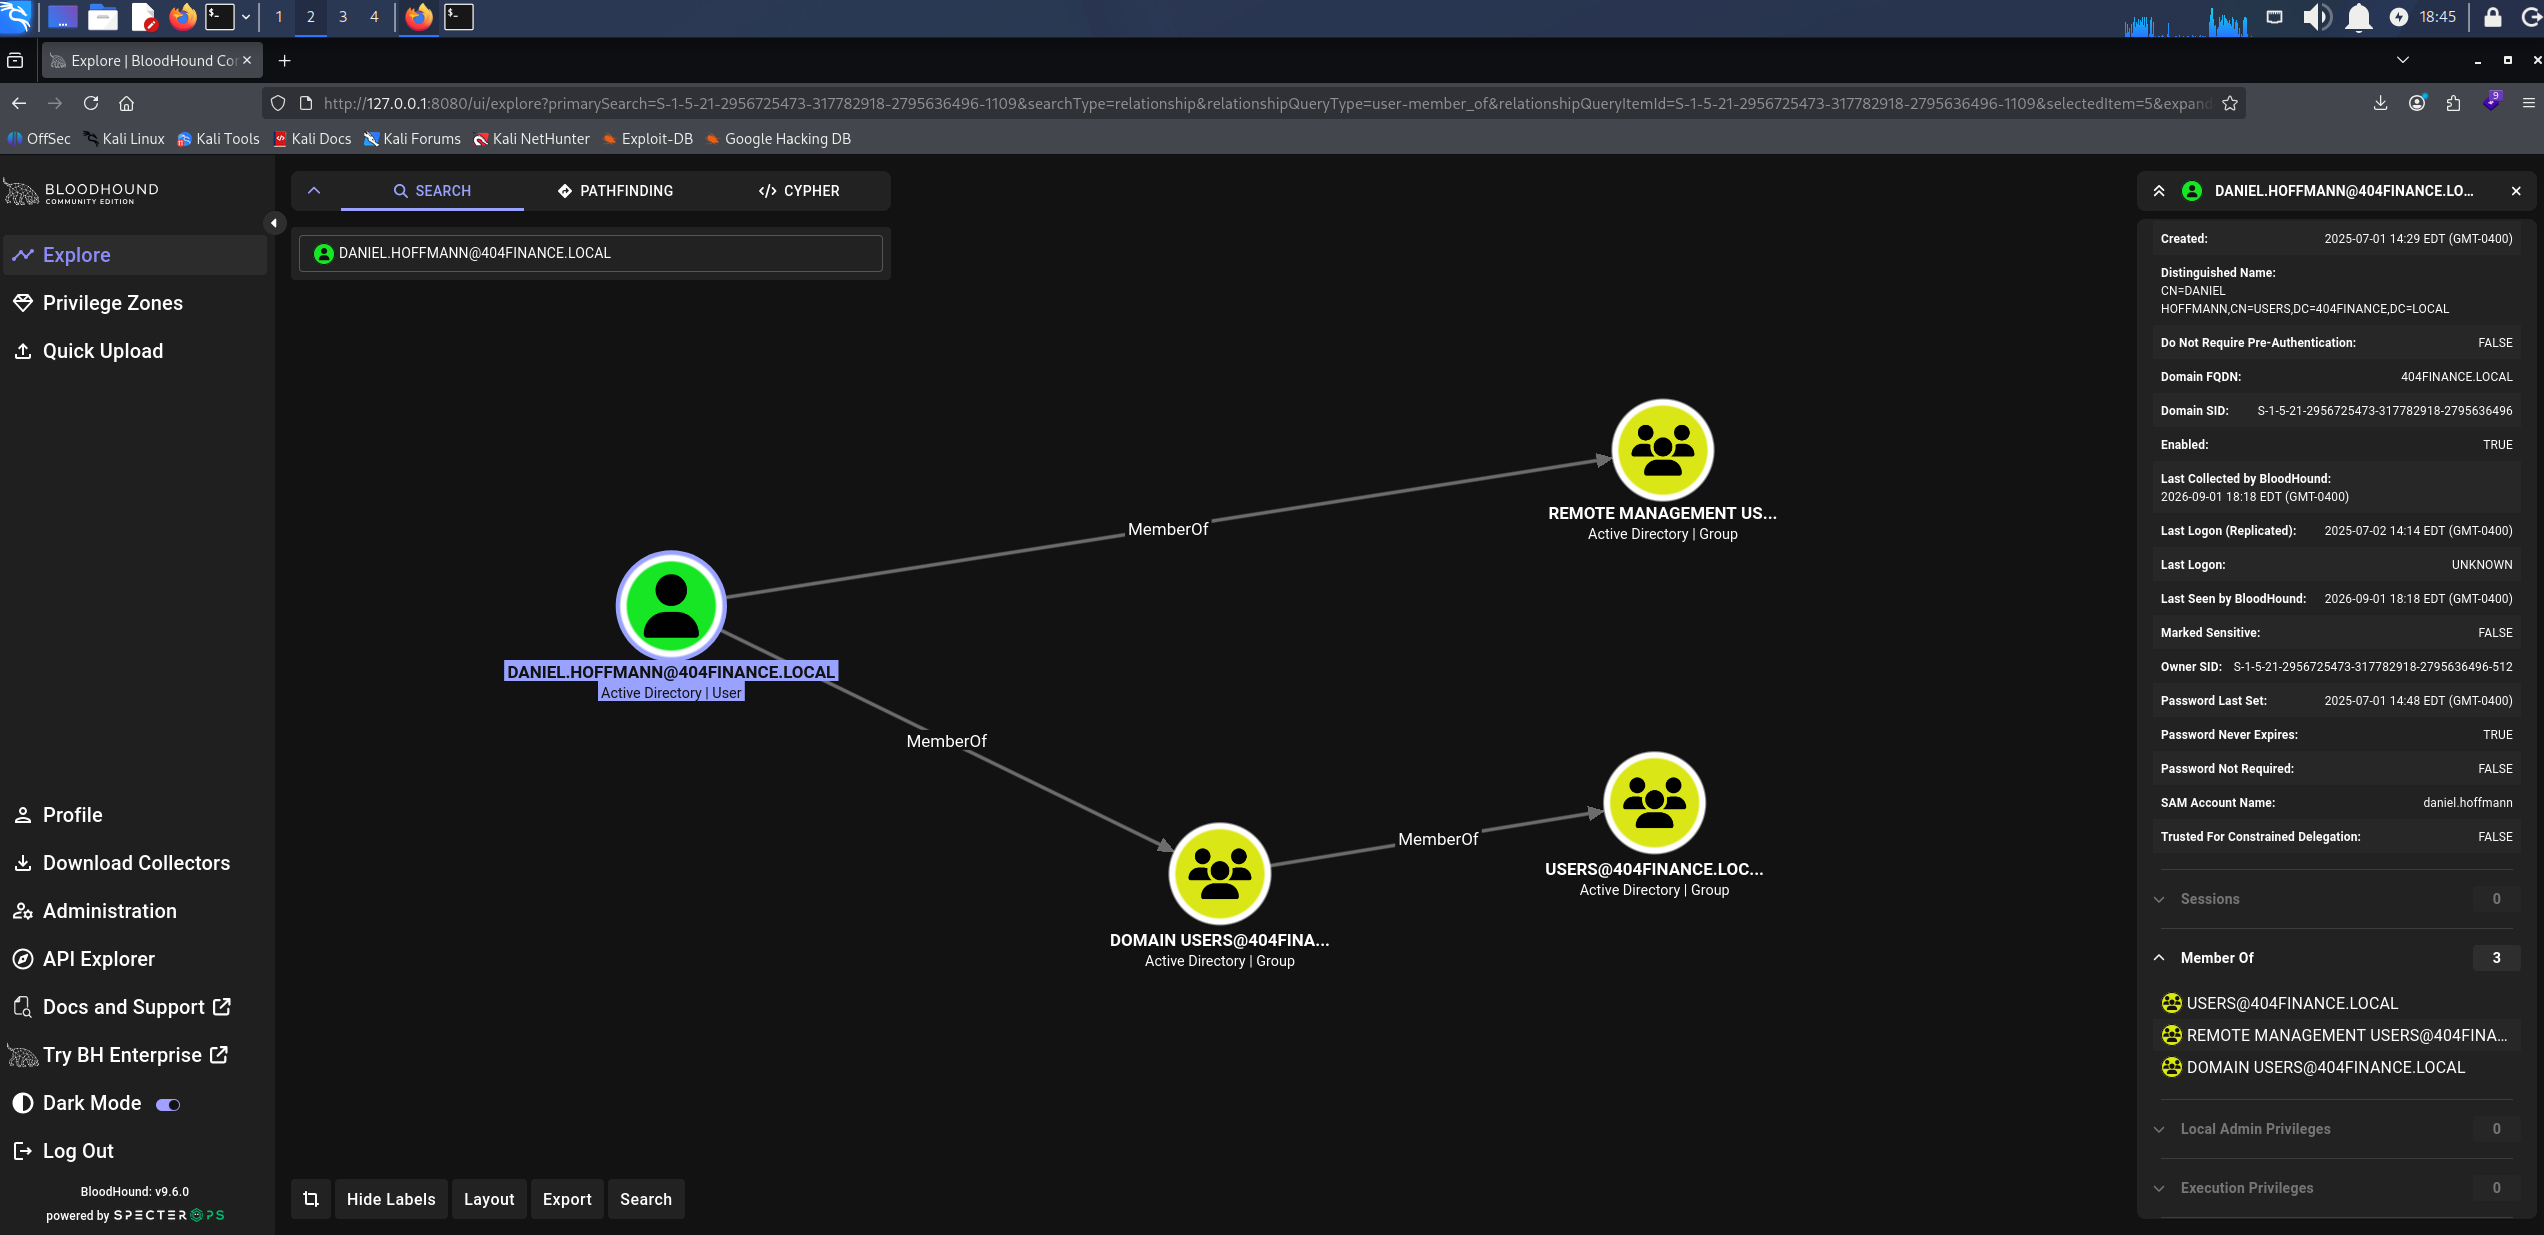This screenshot has height=1235, width=2544.
Task: Open Firefox downloads icon
Action: click(2380, 103)
